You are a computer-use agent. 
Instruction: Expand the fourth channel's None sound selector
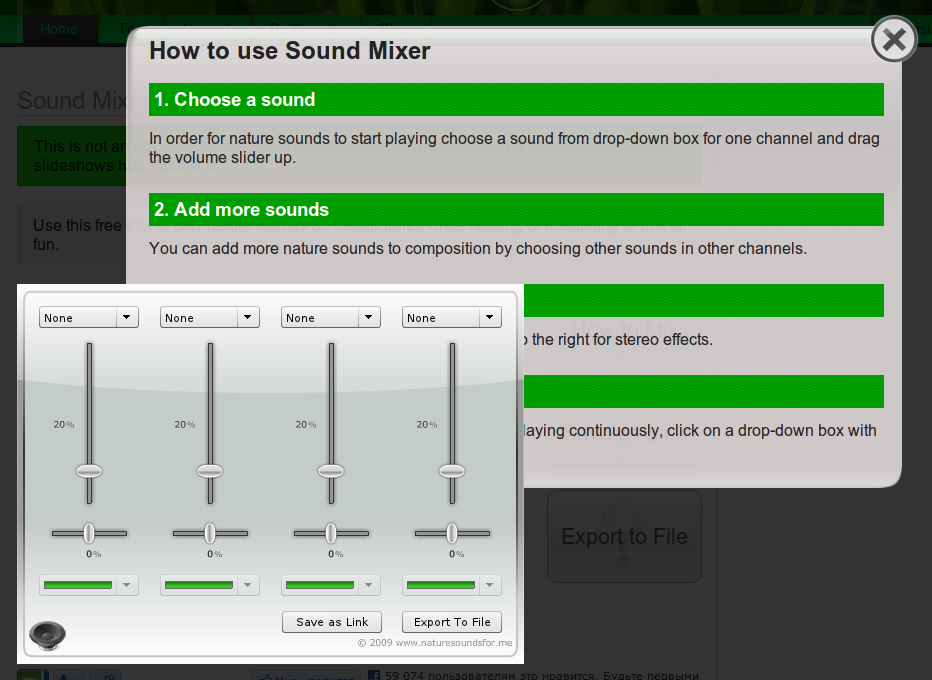451,318
